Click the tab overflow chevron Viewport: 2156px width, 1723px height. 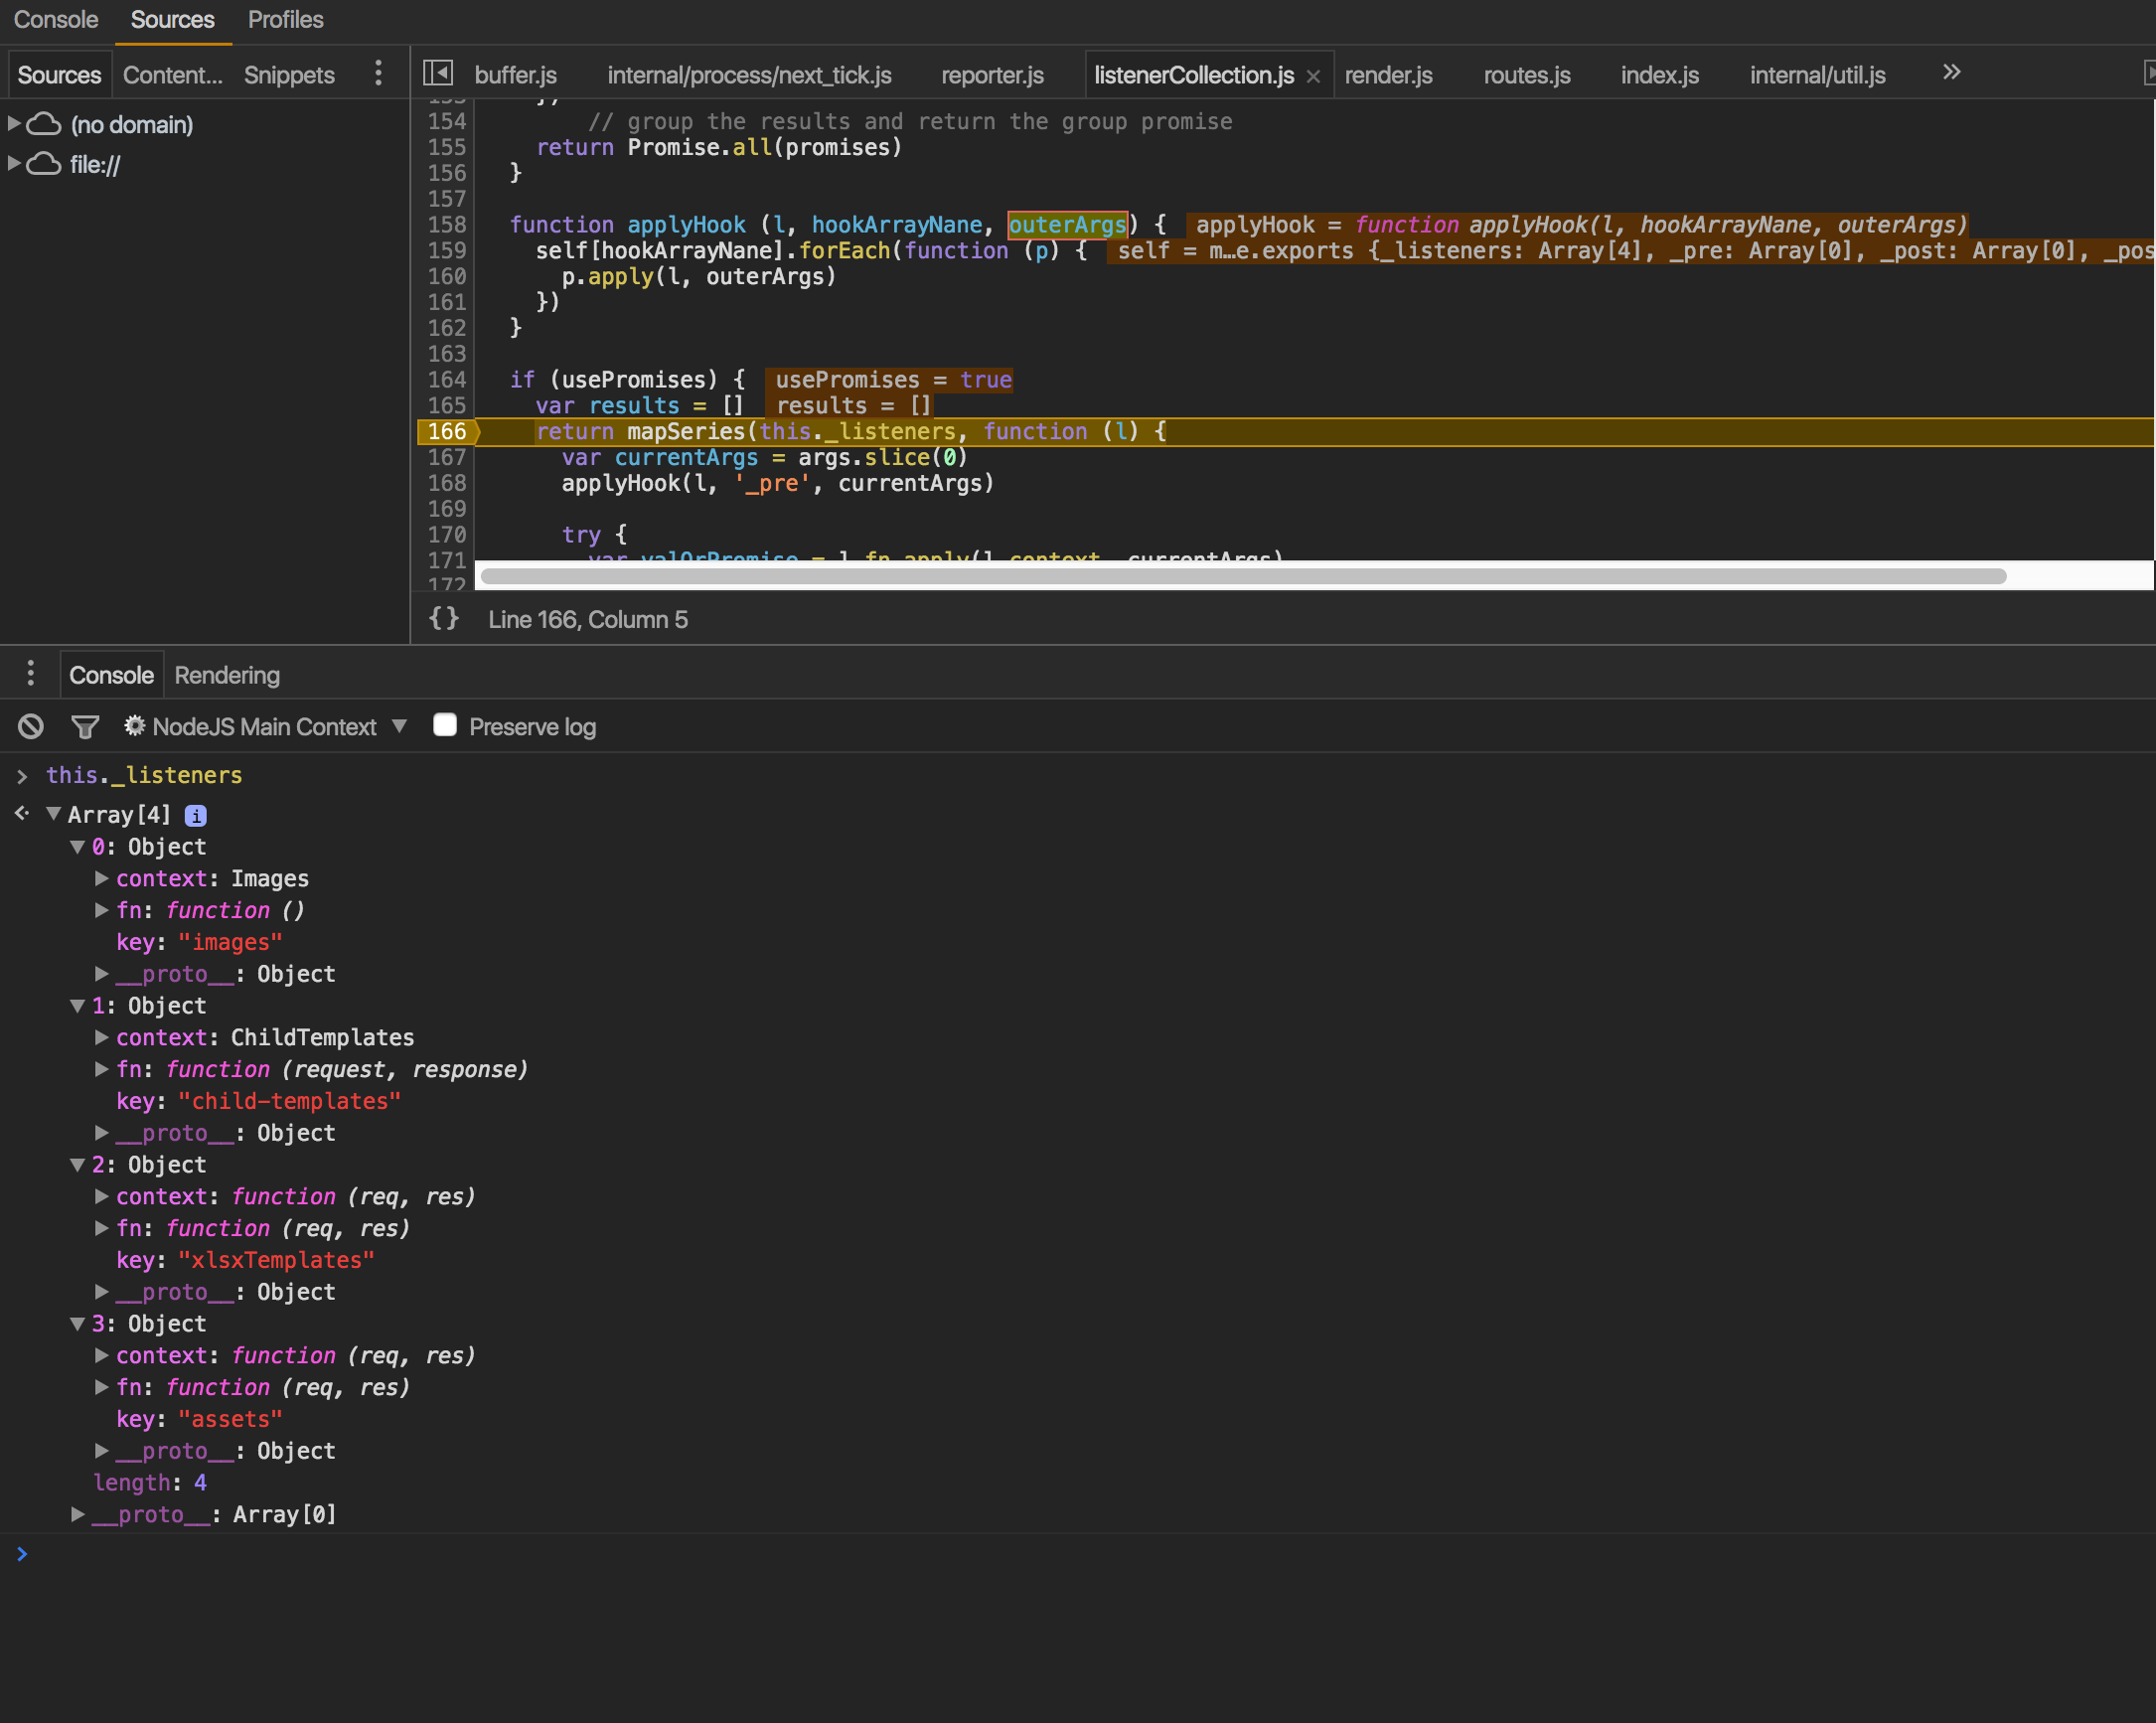1951,71
